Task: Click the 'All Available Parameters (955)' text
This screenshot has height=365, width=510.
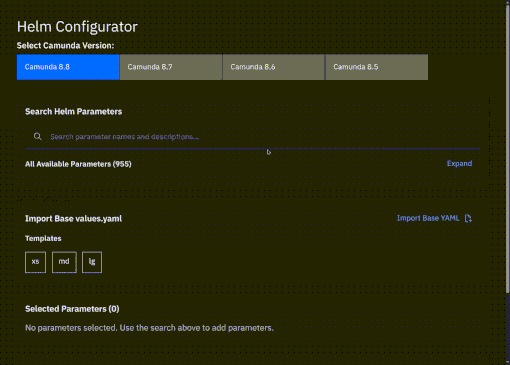Action: tap(78, 164)
